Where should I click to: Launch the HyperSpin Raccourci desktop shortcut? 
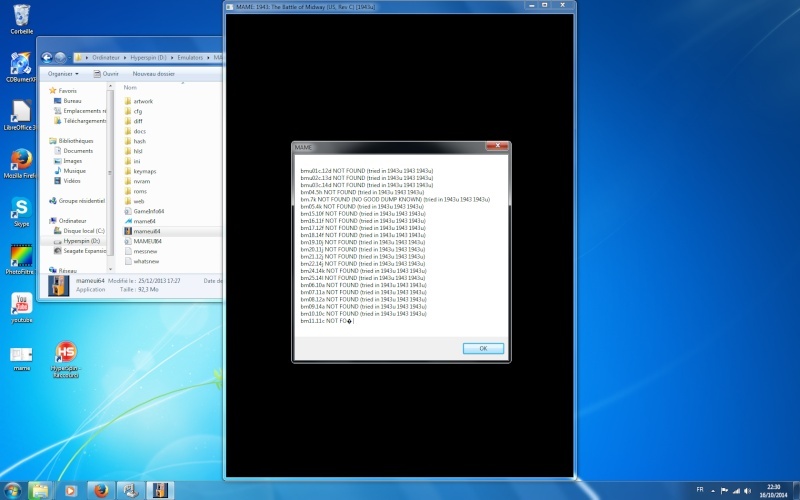[65, 359]
